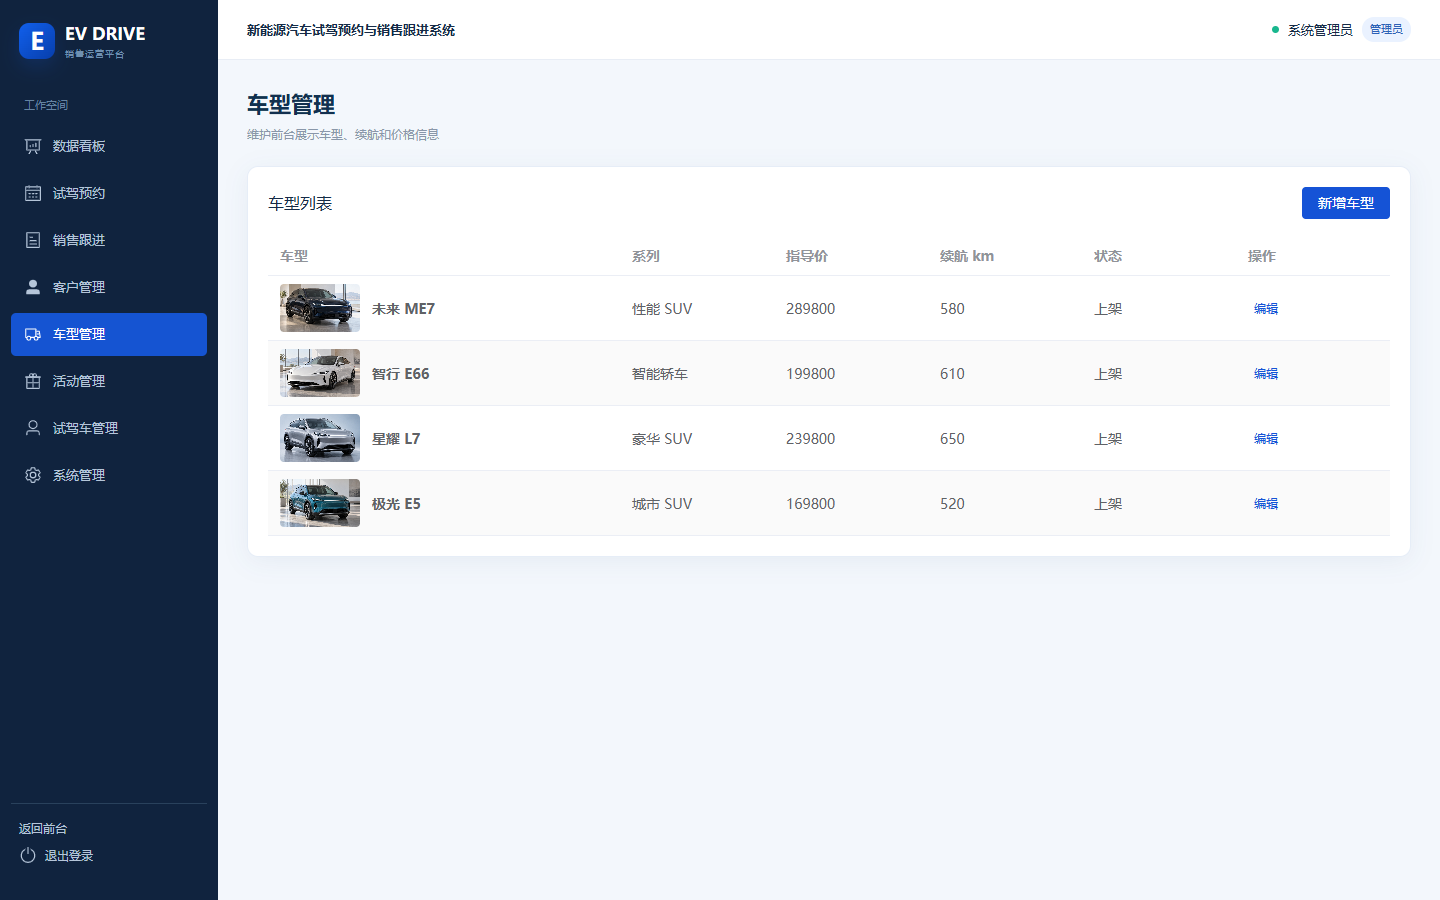The height and width of the screenshot is (900, 1440).
Task: Click the 返回前台 link
Action: tap(43, 828)
